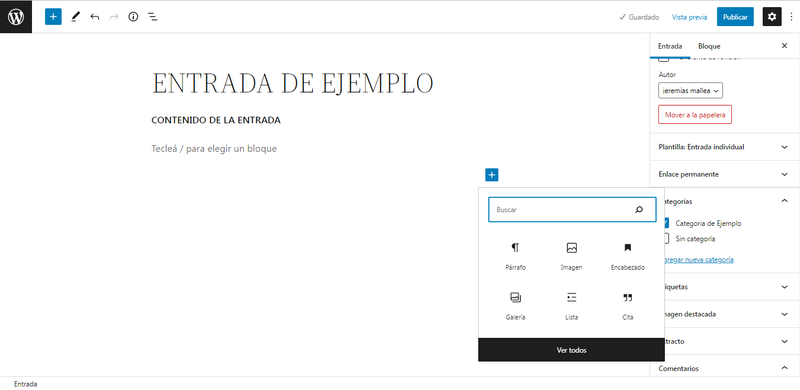Insert a Cita block
Screen dimensions: 800x390
(628, 306)
